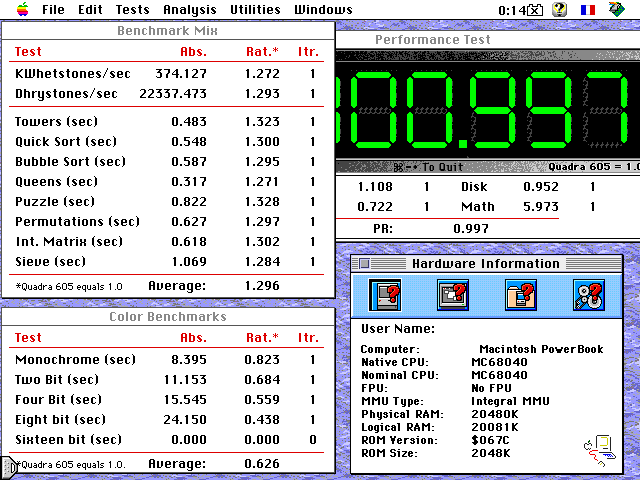Open the Apple menu
Image resolution: width=640 pixels, height=480 pixels.
[23, 9]
